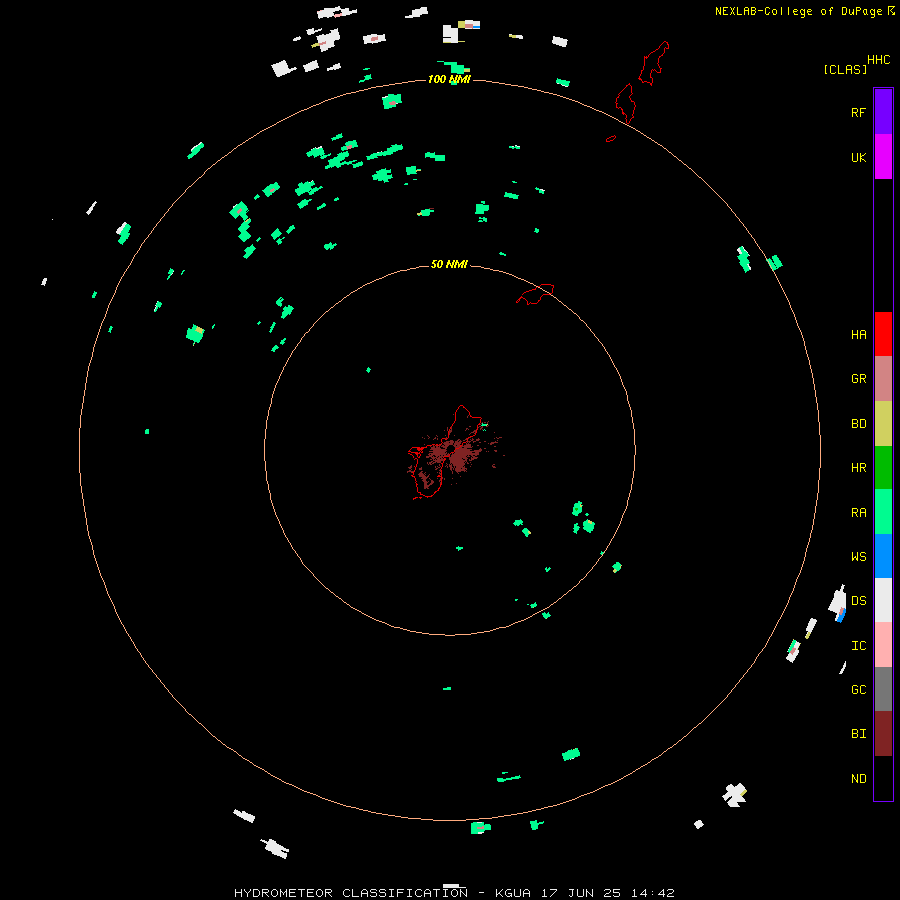The image size is (900, 900).
Task: Click the "RF" legend label
Action: (858, 112)
